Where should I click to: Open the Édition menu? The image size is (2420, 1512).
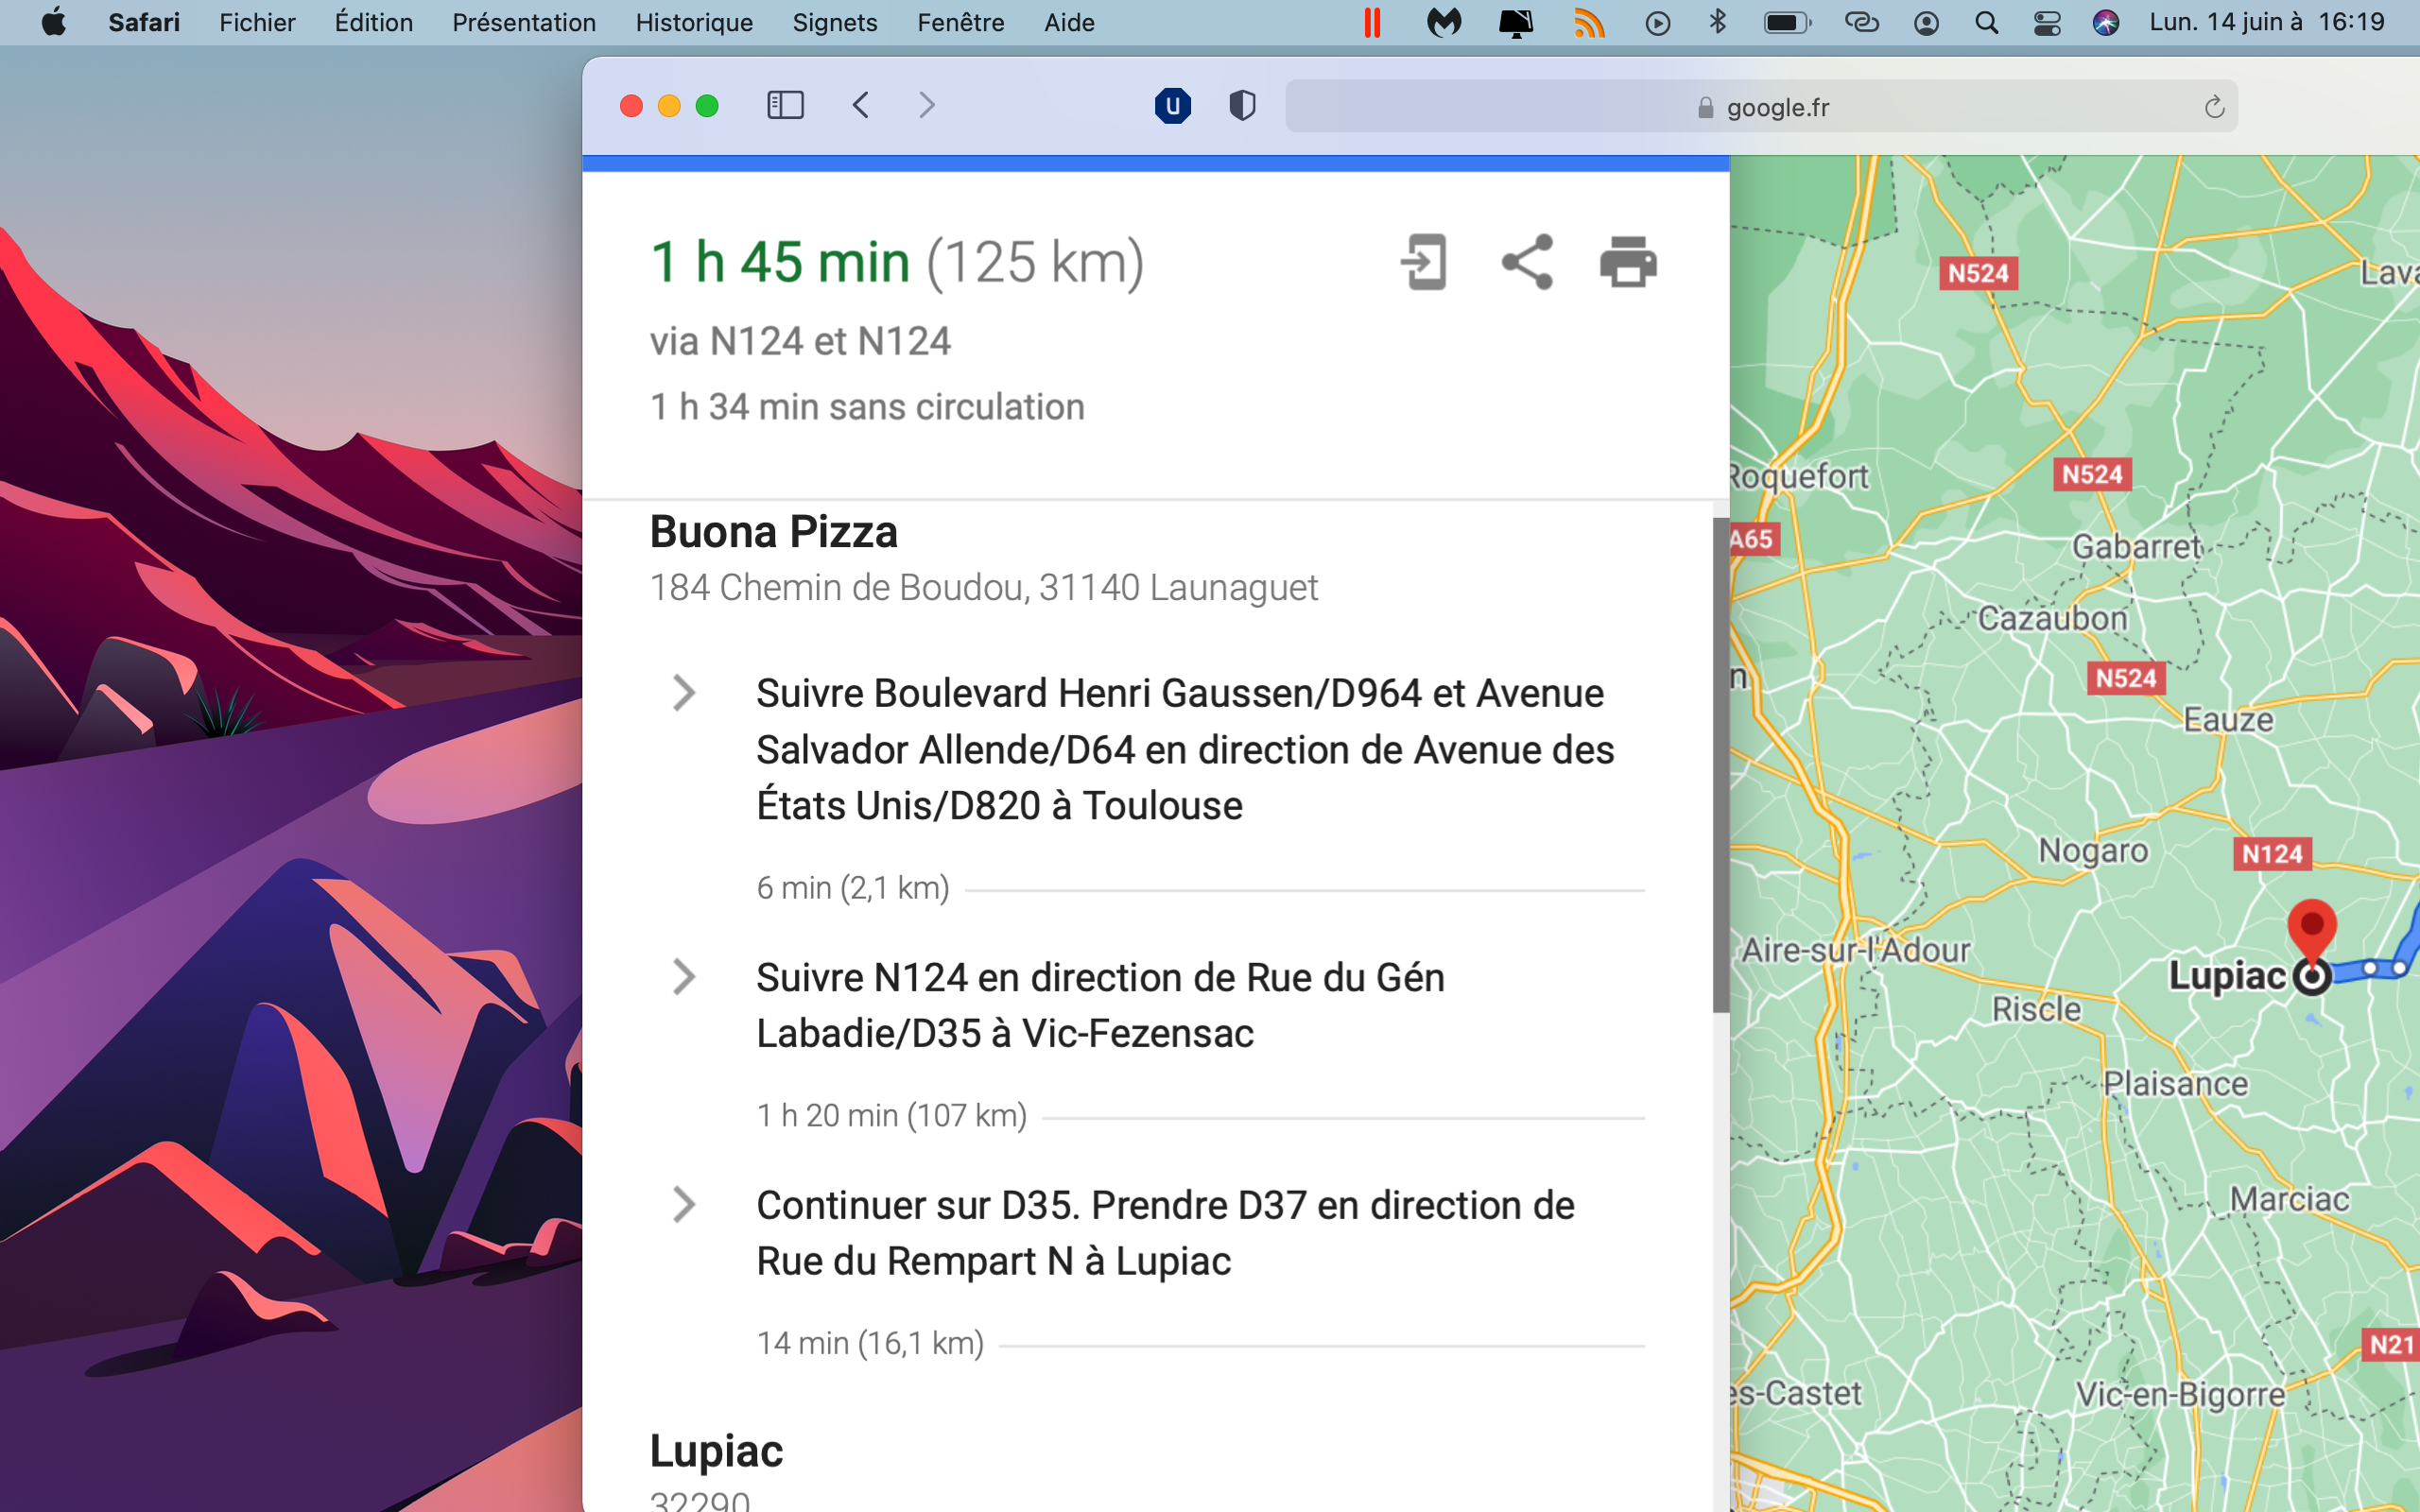(373, 22)
